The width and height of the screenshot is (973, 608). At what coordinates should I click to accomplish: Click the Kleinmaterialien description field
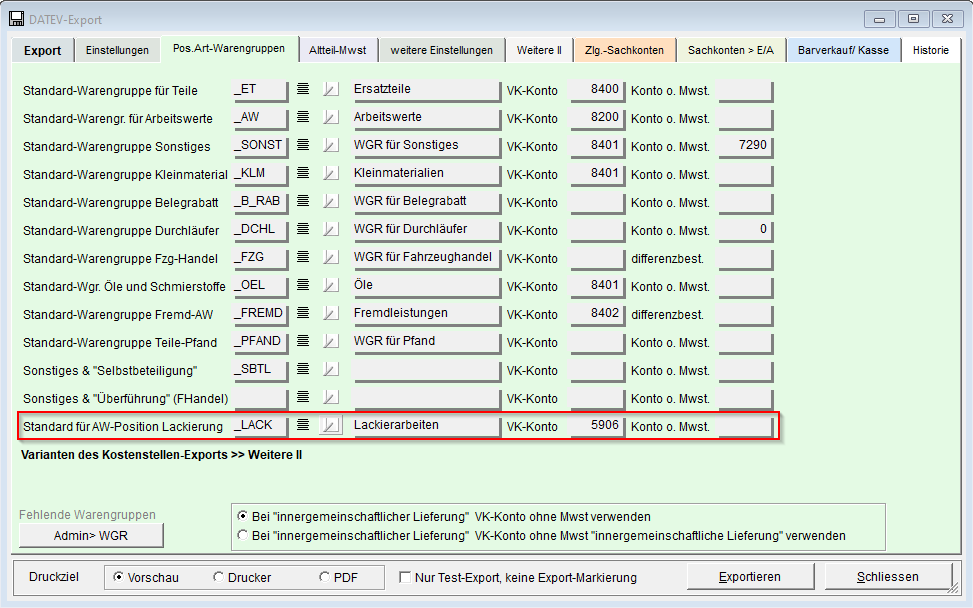click(x=426, y=174)
